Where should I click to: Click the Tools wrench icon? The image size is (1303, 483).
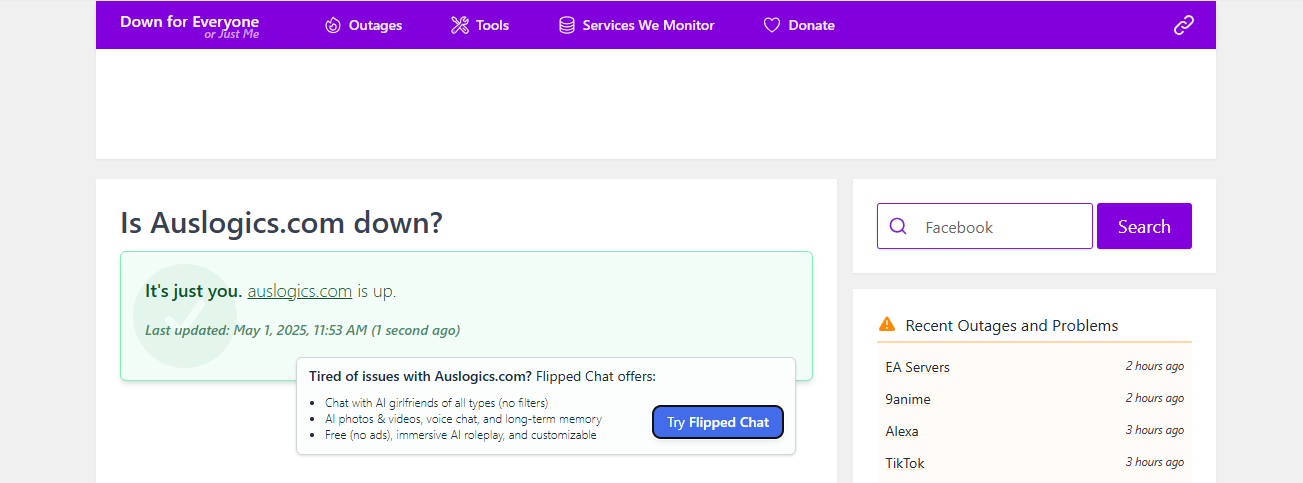click(x=460, y=25)
